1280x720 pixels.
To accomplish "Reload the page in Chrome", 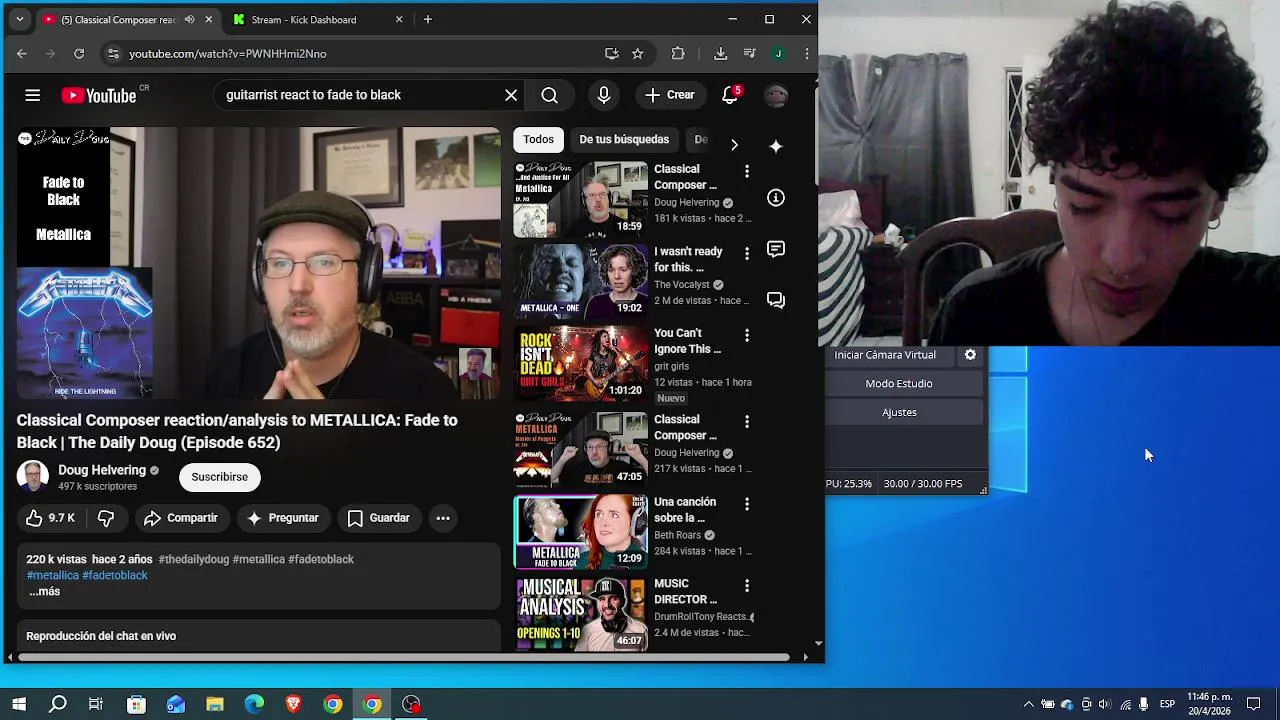I will [79, 54].
